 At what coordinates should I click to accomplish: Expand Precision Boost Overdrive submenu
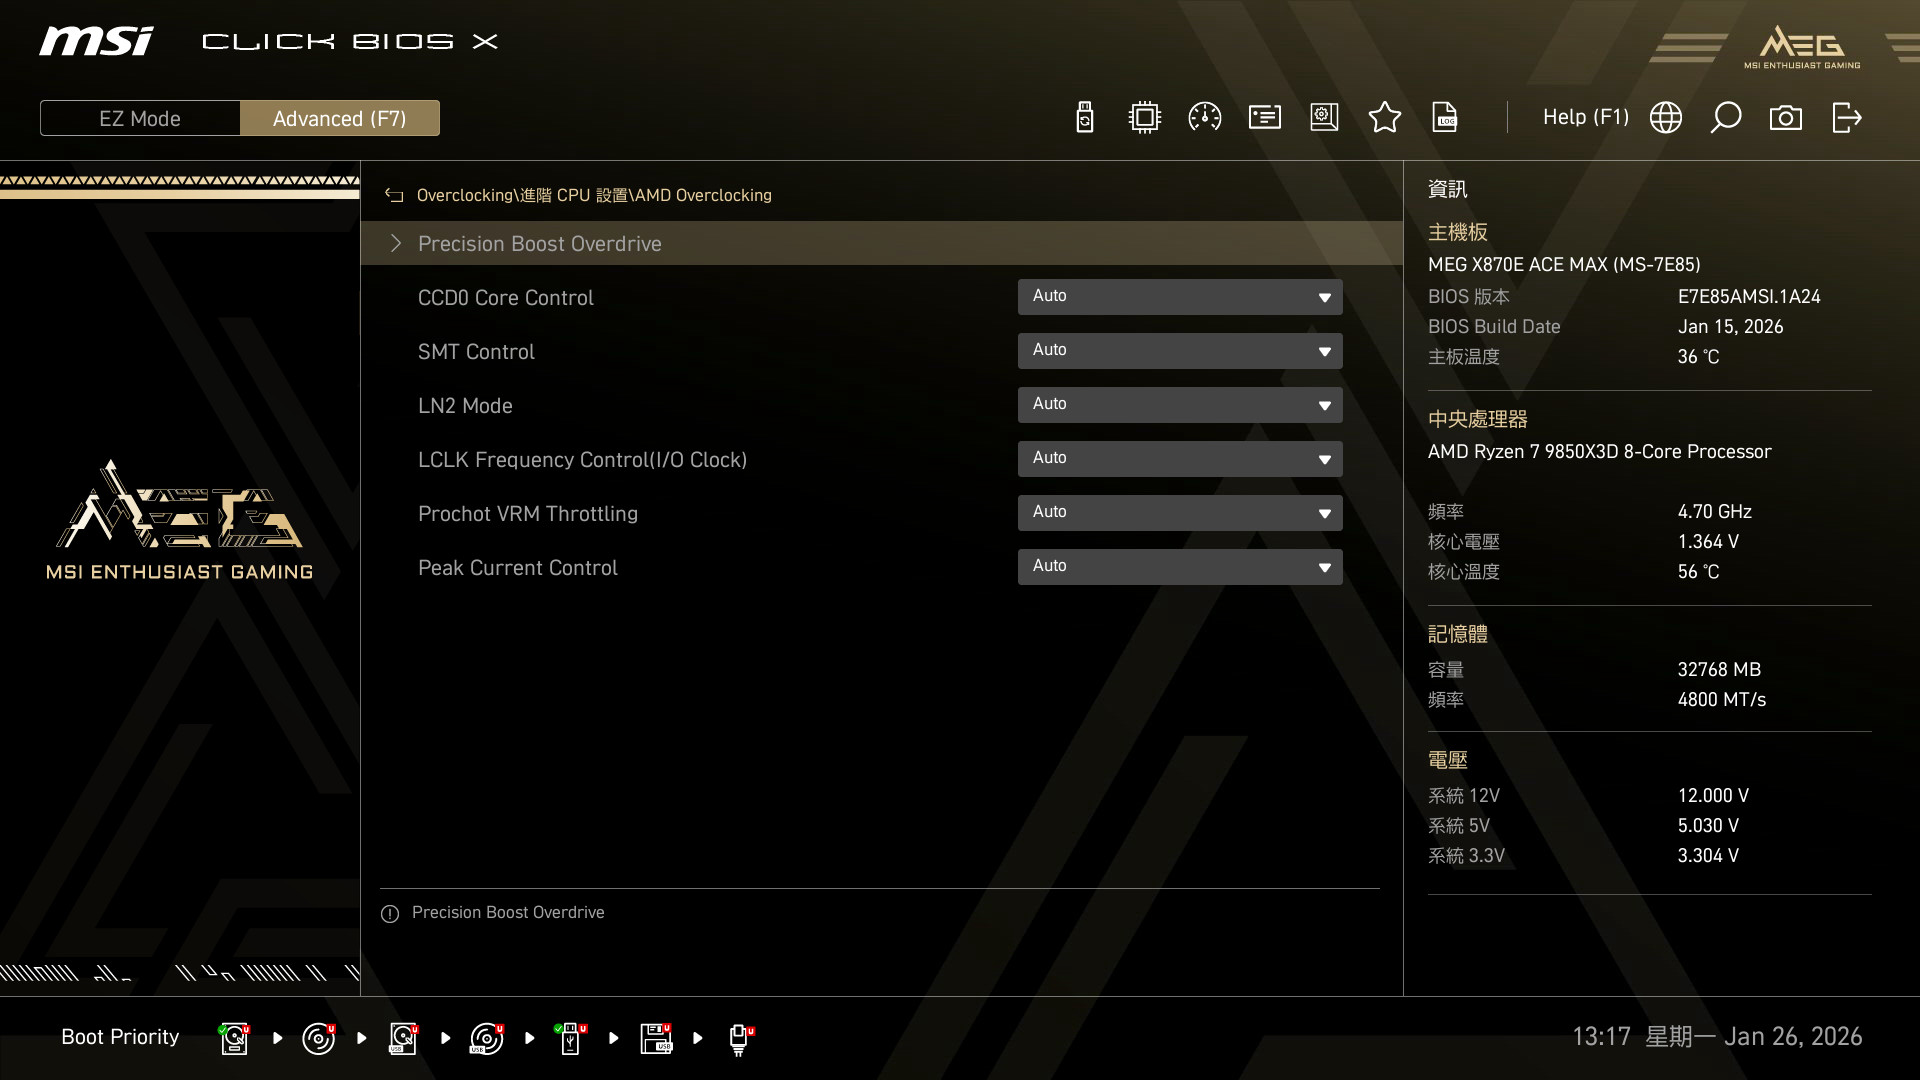tap(539, 244)
